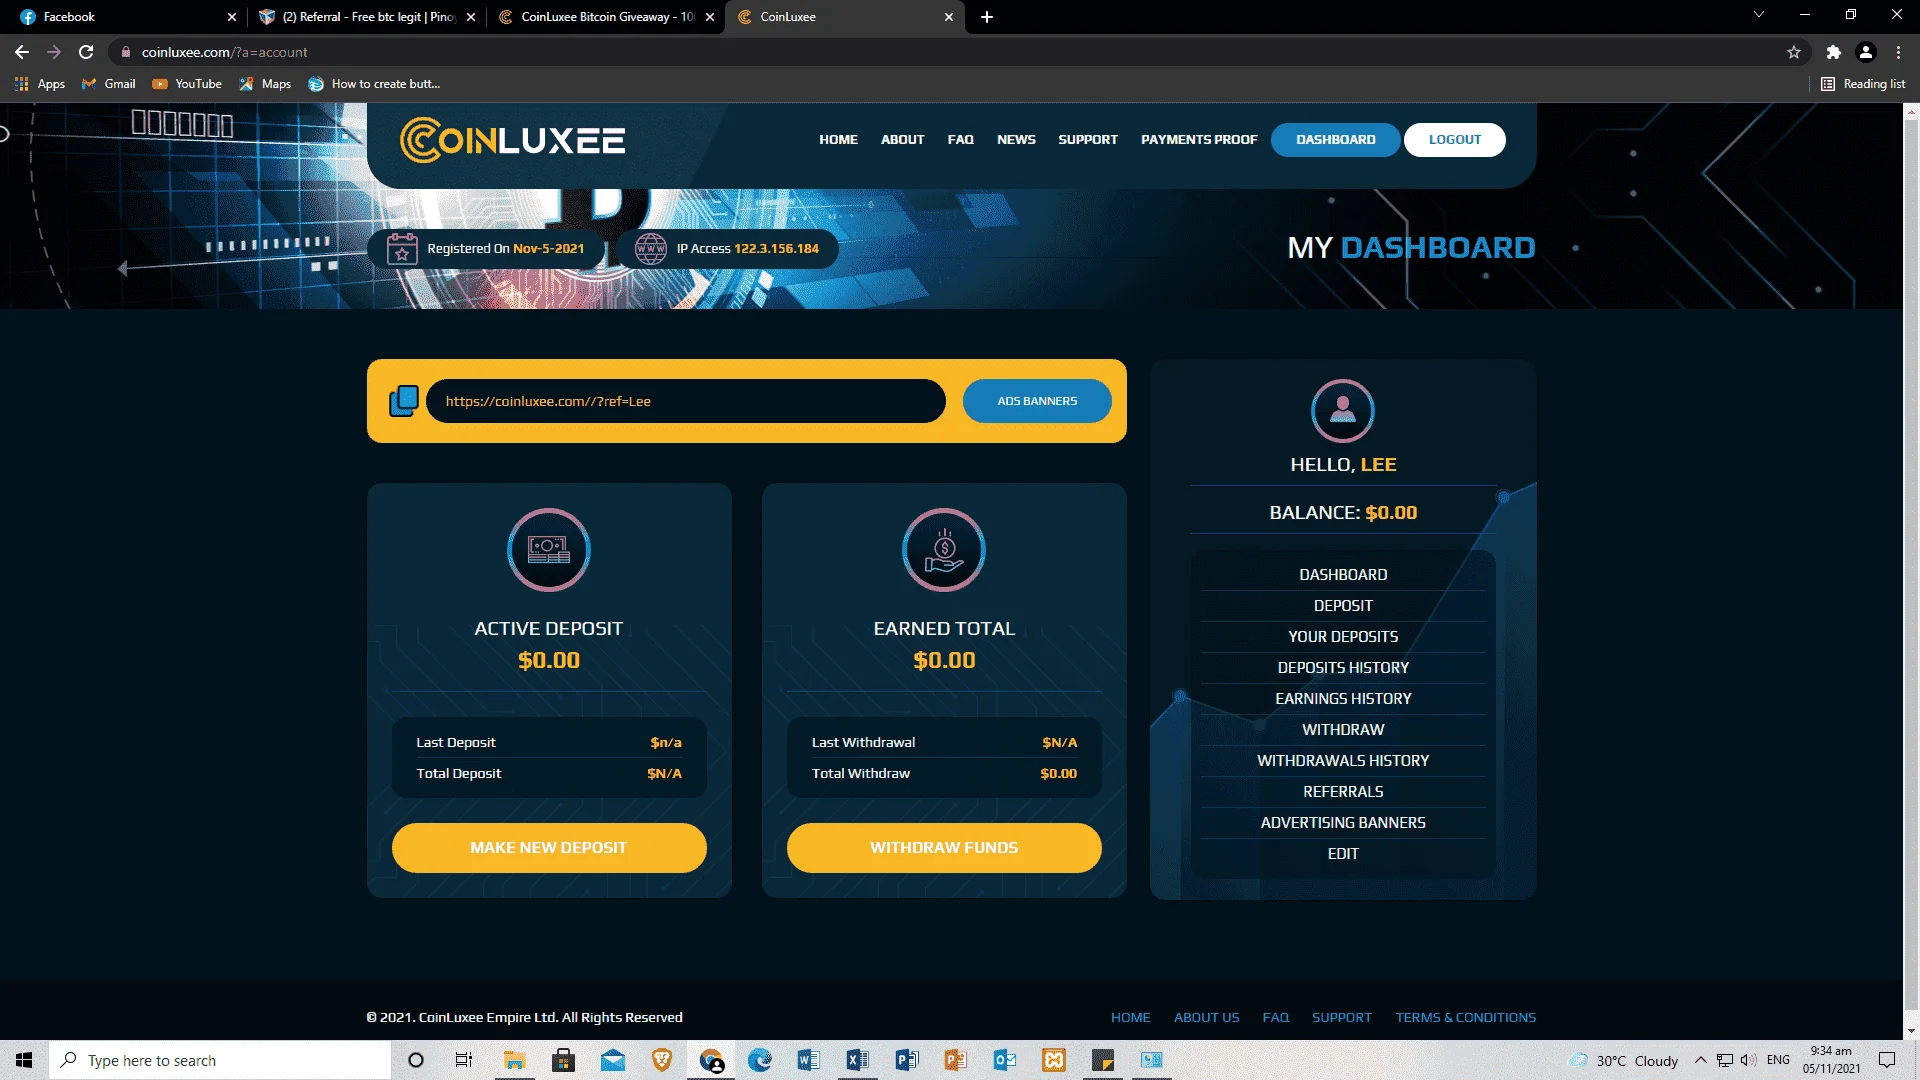Screen dimensions: 1920x1080
Task: Open ABOUT US in the footer
Action: pos(1206,1018)
